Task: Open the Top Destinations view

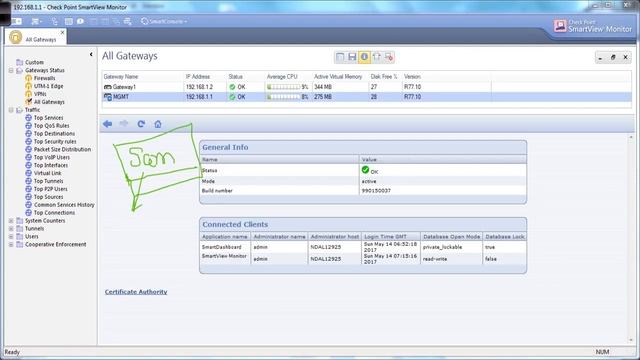Action: 54,133
